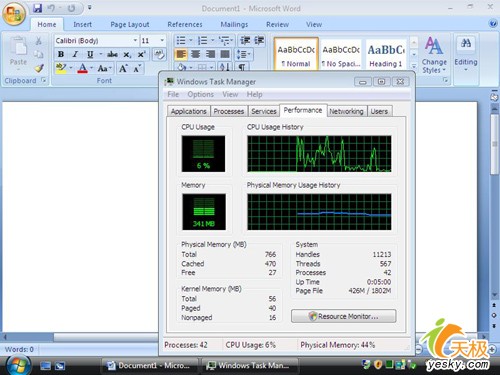The height and width of the screenshot is (375, 500).
Task: Apply the Heading 1 style
Action: point(386,55)
